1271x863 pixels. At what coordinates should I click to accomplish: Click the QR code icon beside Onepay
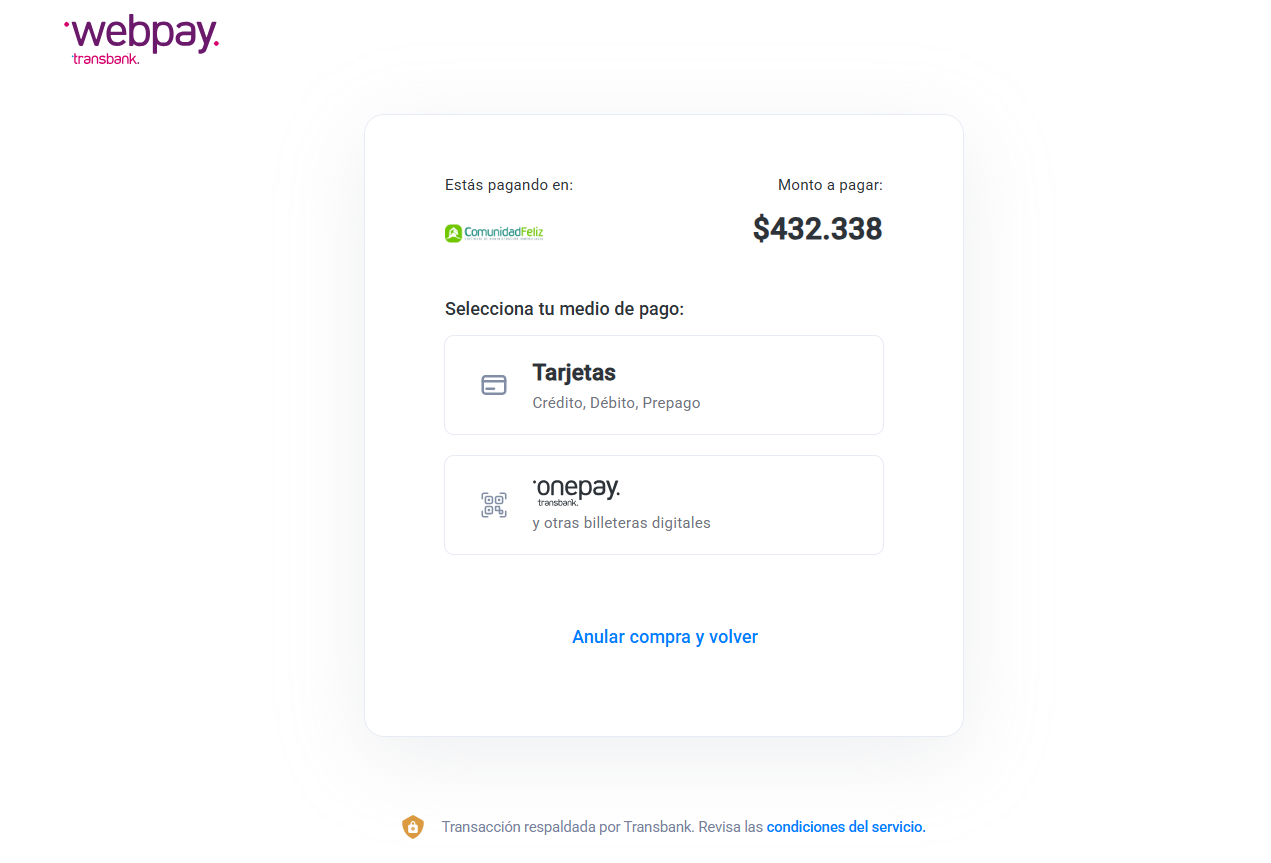point(494,505)
